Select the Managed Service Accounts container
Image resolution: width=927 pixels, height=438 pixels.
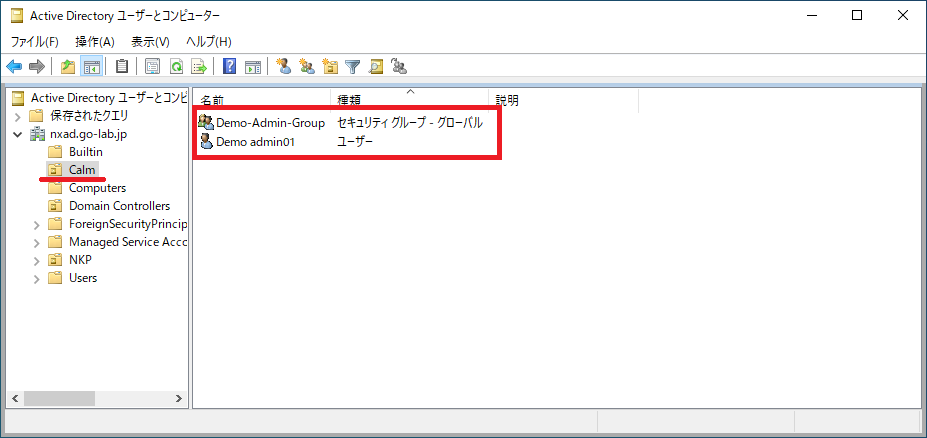[x=128, y=242]
